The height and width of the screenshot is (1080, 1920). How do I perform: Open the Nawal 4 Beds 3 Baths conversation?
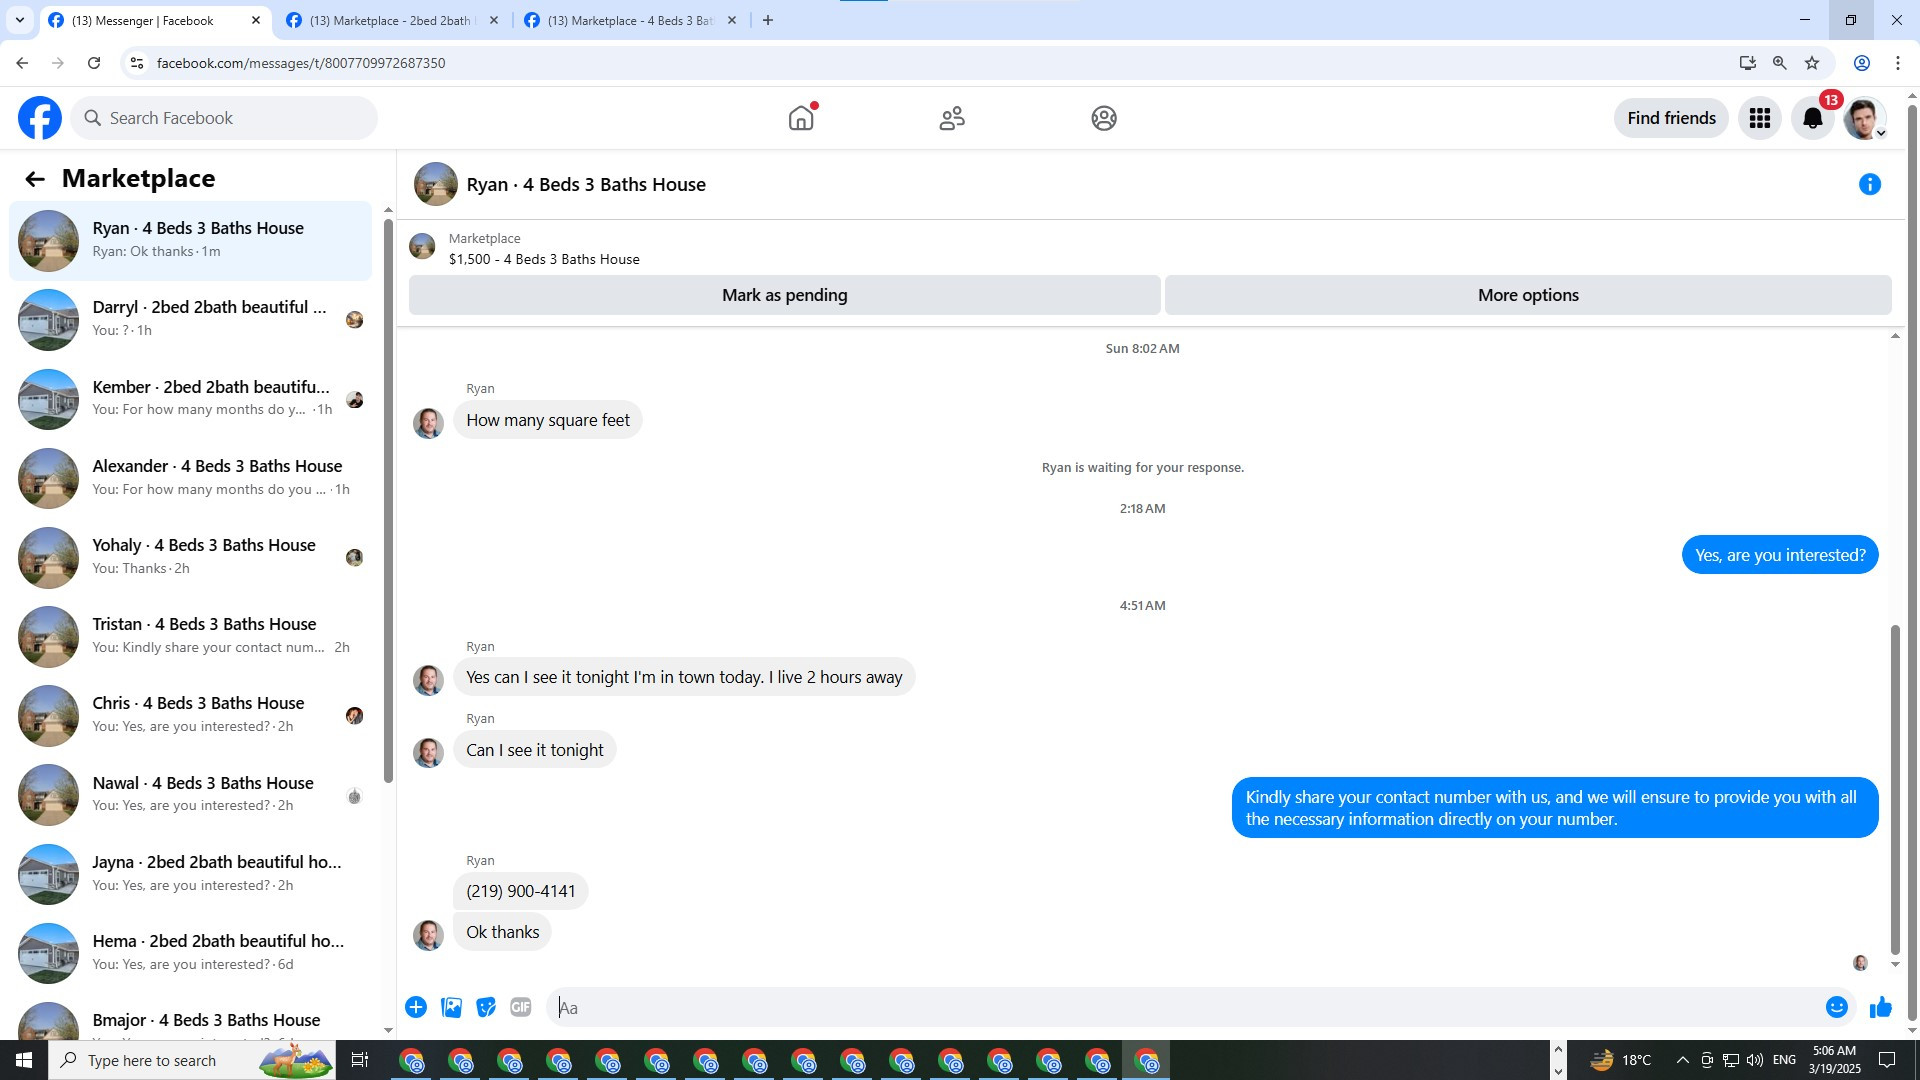click(190, 795)
